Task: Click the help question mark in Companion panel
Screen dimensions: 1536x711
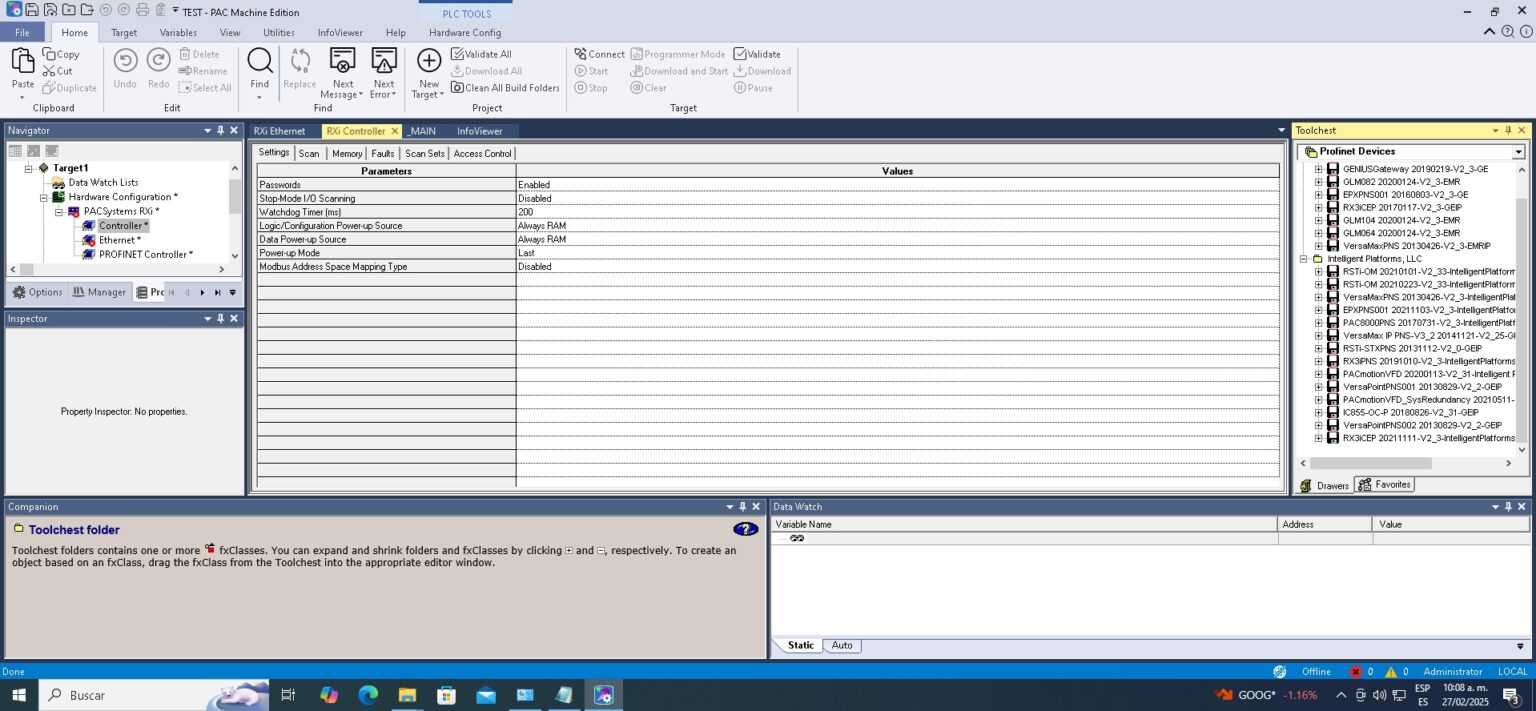Action: [x=745, y=529]
